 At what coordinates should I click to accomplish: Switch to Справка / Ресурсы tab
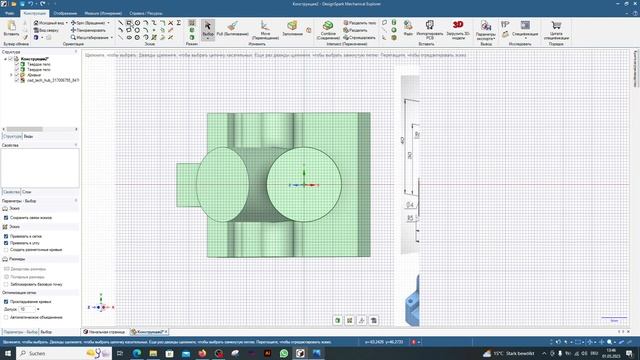point(145,13)
